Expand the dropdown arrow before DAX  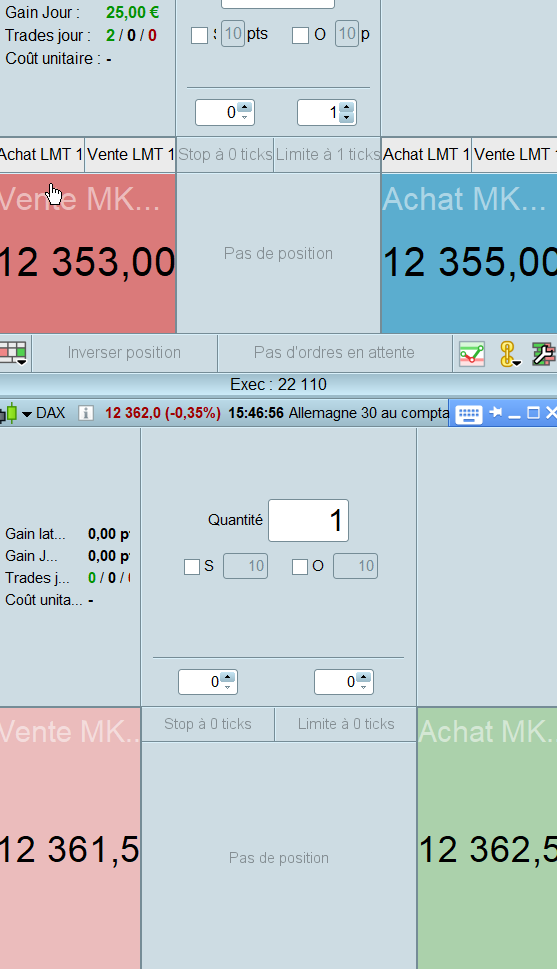tap(27, 413)
